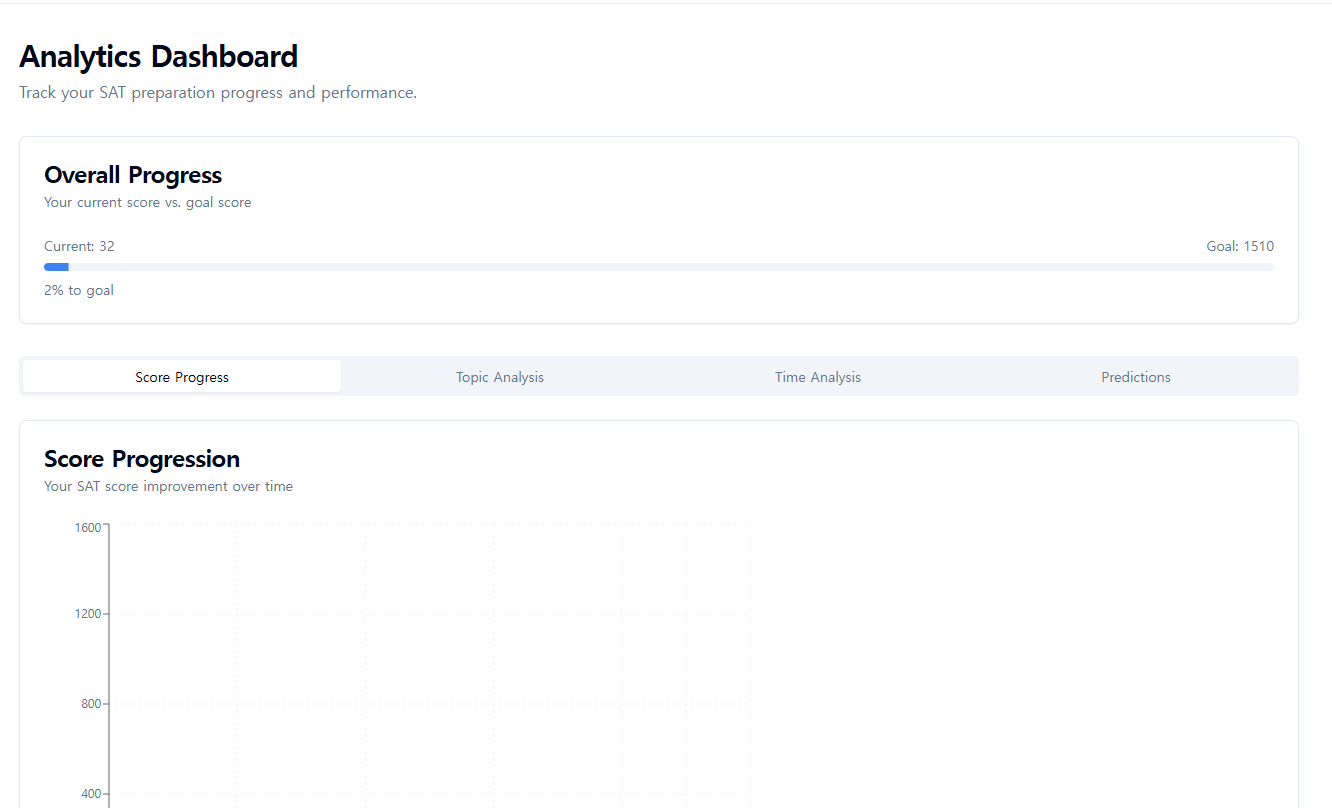Switch to the Topic Analysis tab

pos(499,377)
